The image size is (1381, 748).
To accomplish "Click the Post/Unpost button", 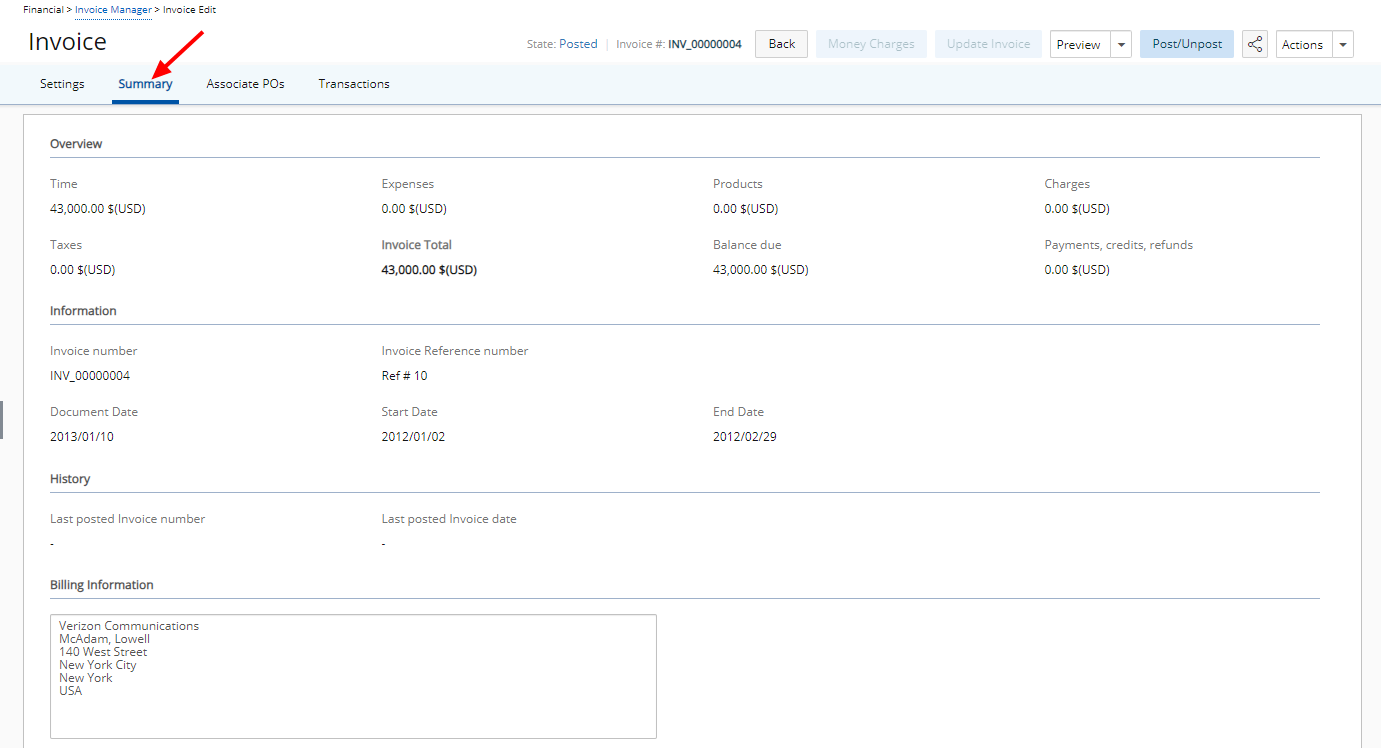I will pyautogui.click(x=1187, y=44).
